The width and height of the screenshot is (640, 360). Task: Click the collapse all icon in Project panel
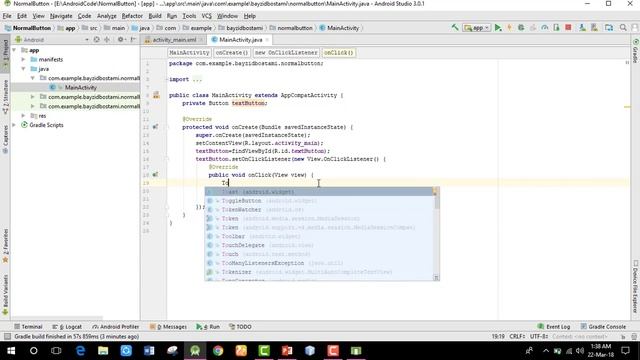[x=107, y=40]
